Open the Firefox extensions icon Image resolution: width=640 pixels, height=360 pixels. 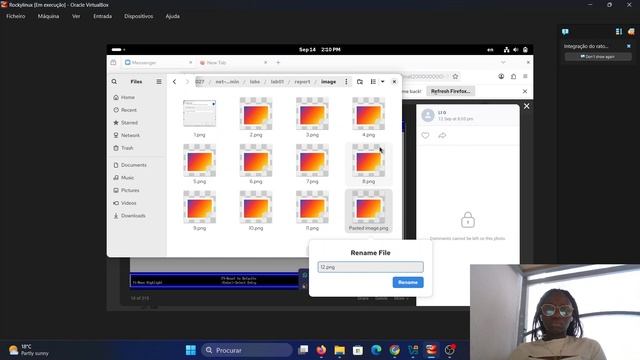[513, 76]
